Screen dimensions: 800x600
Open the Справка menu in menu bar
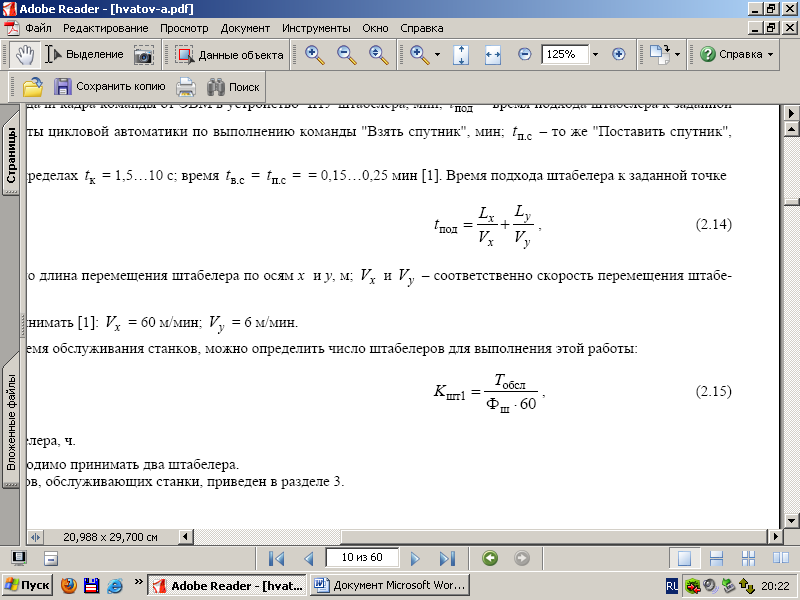click(x=421, y=29)
